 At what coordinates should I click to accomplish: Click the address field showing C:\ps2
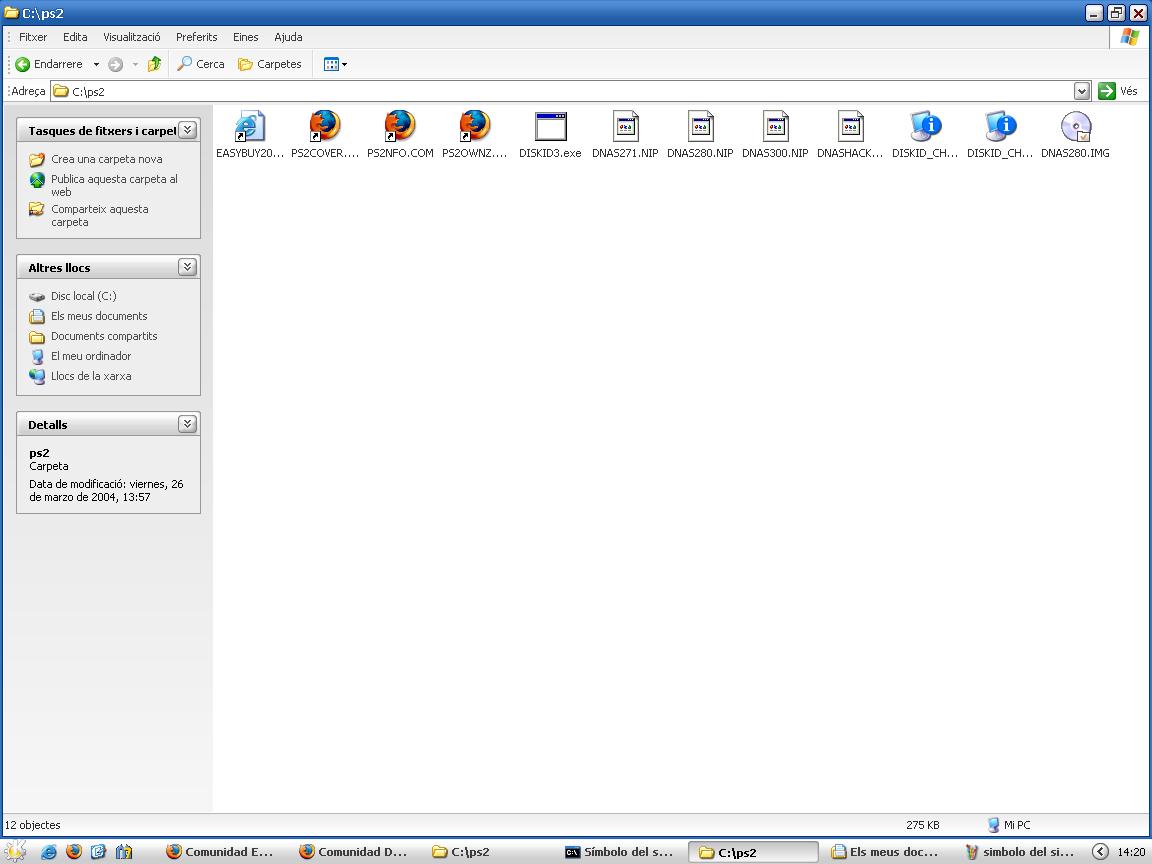(x=560, y=91)
